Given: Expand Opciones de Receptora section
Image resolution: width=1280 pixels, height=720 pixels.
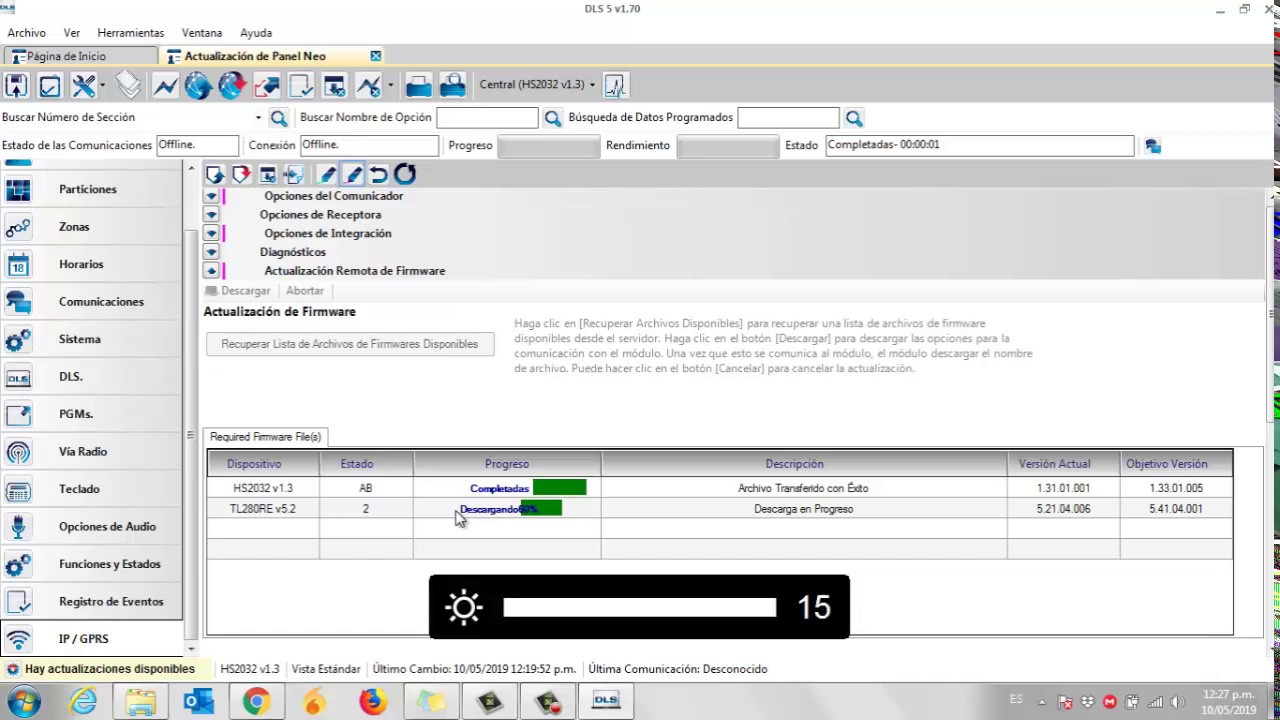Looking at the screenshot, I should tap(211, 215).
